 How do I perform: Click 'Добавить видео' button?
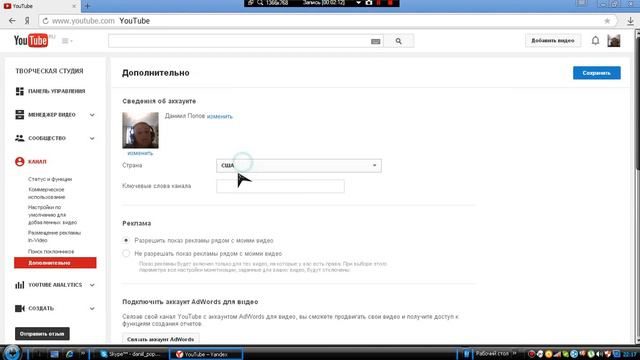click(x=553, y=41)
